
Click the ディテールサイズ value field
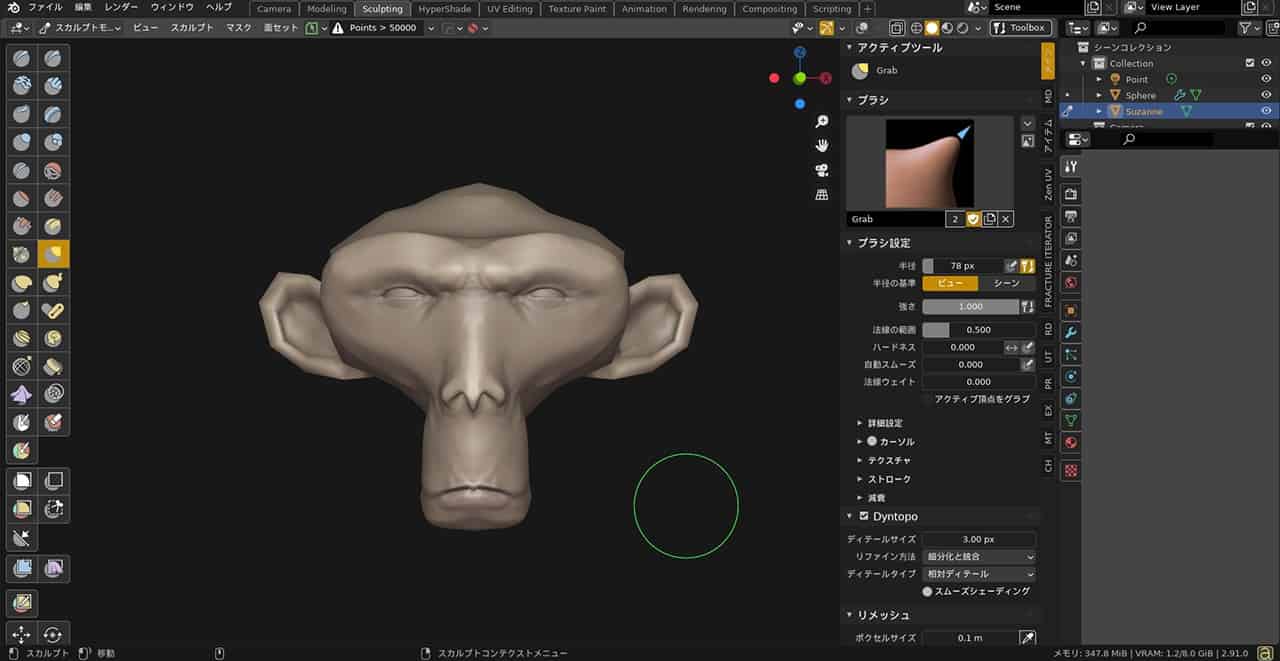point(979,539)
